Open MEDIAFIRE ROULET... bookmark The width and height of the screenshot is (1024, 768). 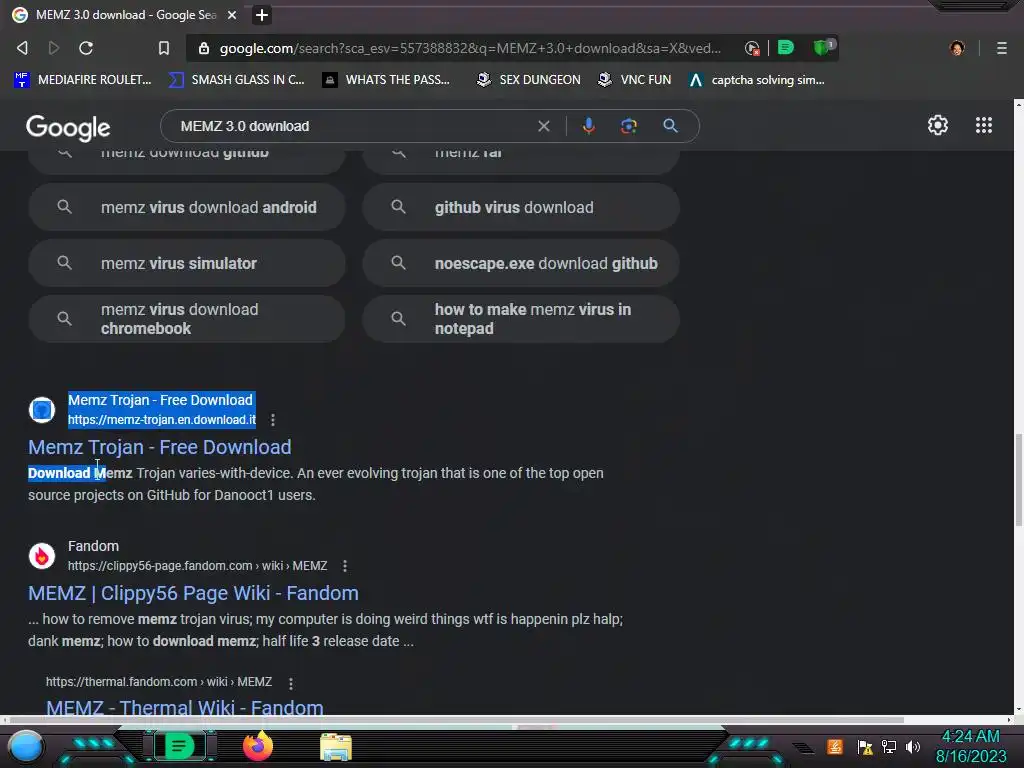coord(83,80)
